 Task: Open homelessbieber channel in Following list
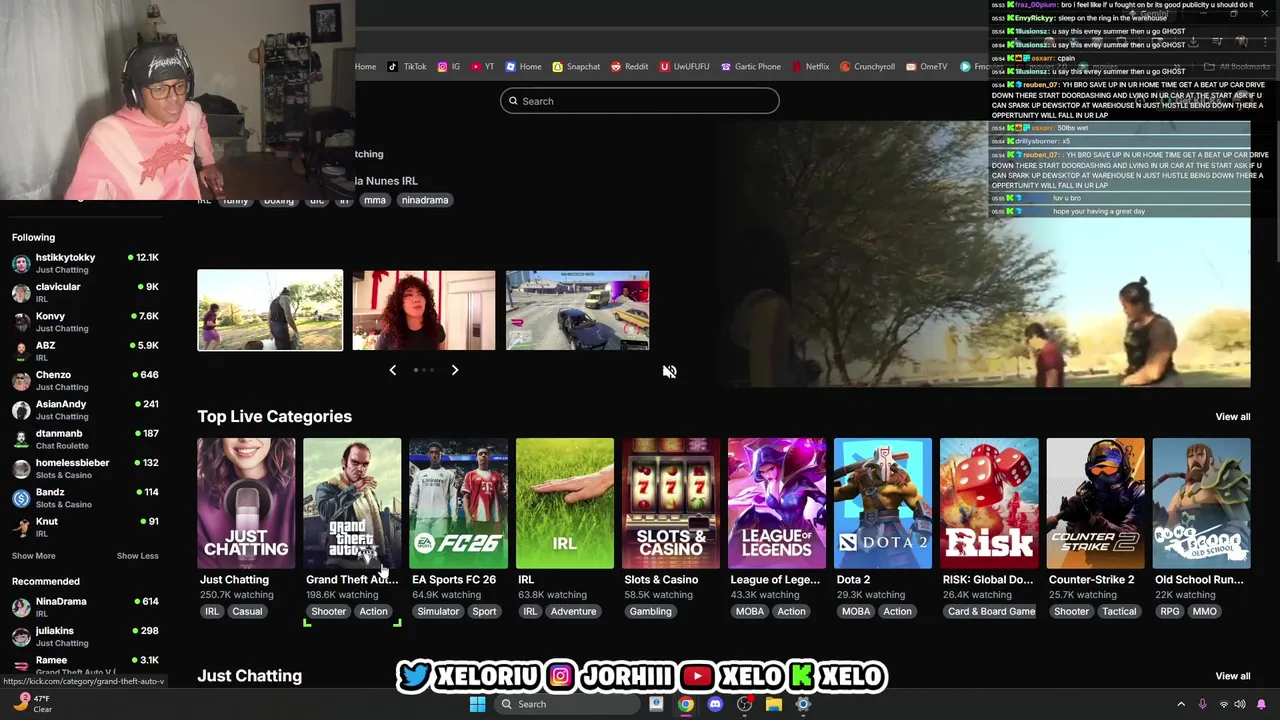[84, 468]
